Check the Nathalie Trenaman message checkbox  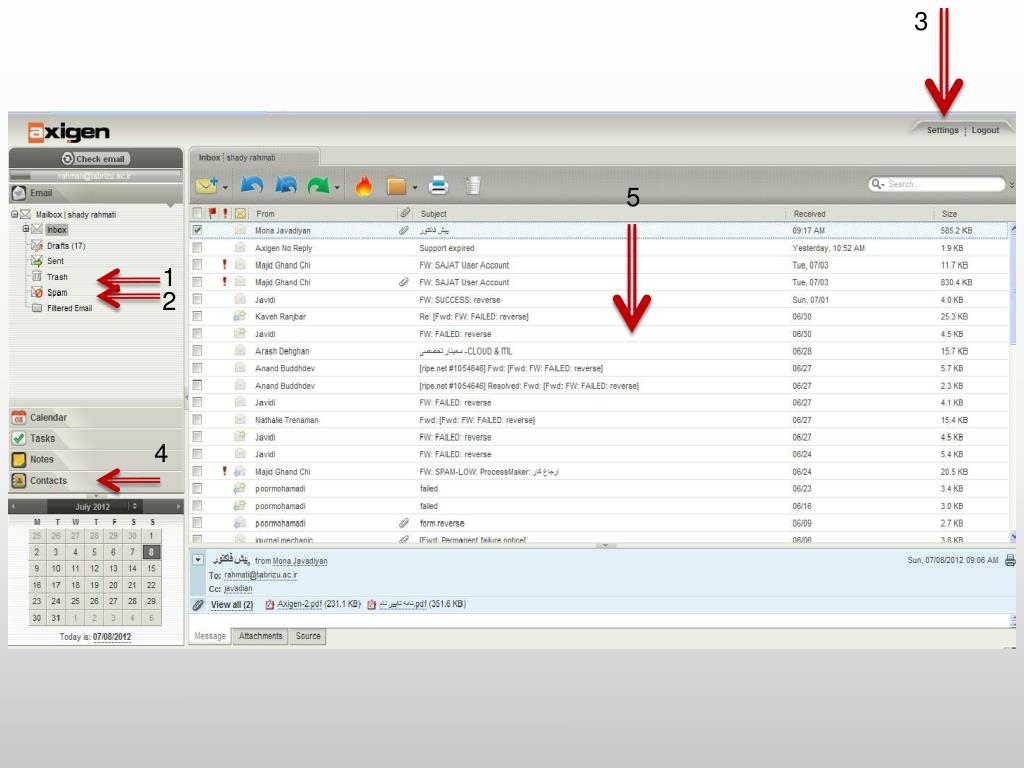[197, 419]
